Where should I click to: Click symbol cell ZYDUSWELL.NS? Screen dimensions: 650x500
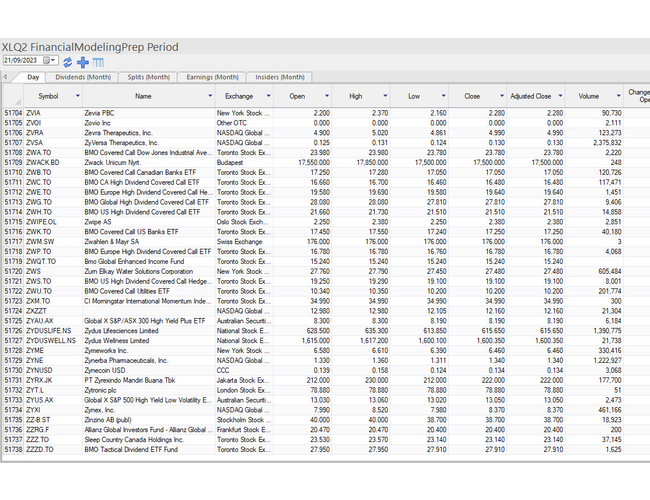53,341
